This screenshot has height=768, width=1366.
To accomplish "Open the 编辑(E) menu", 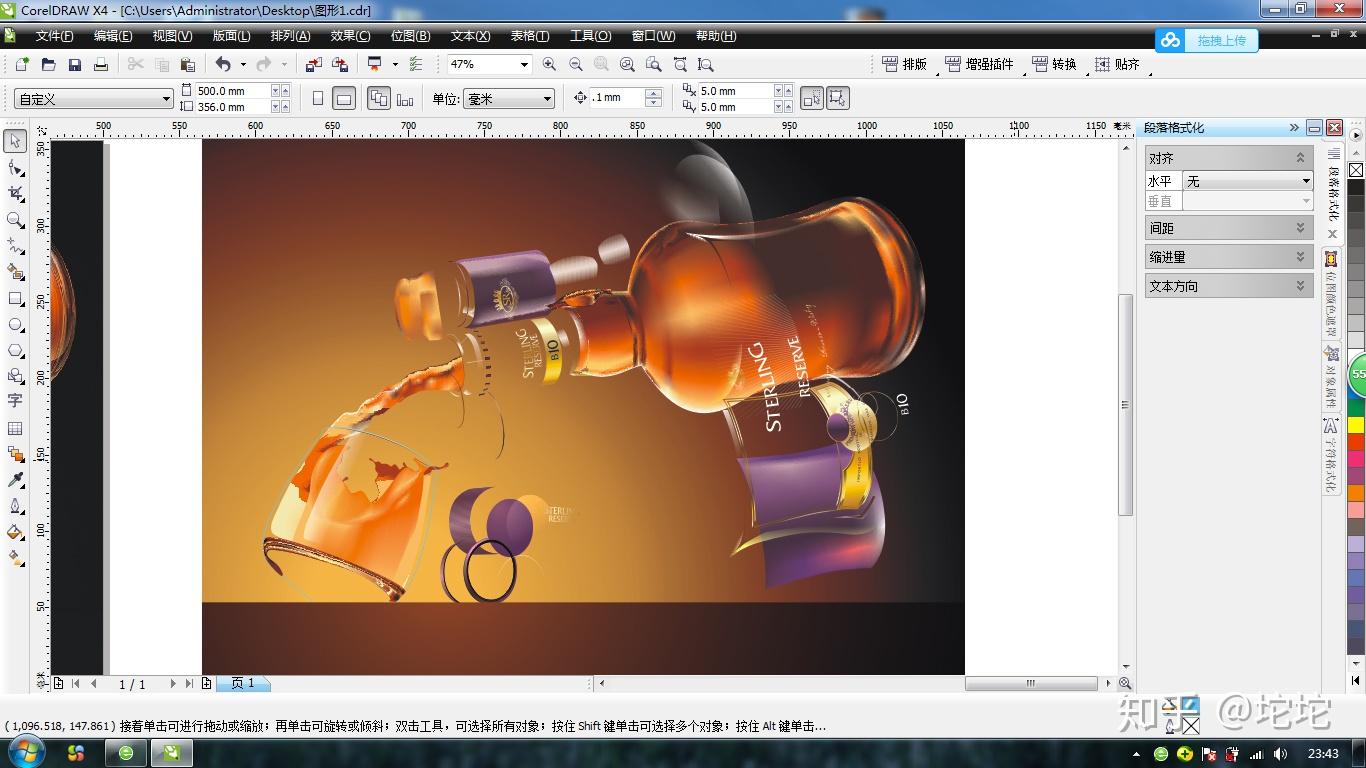I will tap(113, 36).
